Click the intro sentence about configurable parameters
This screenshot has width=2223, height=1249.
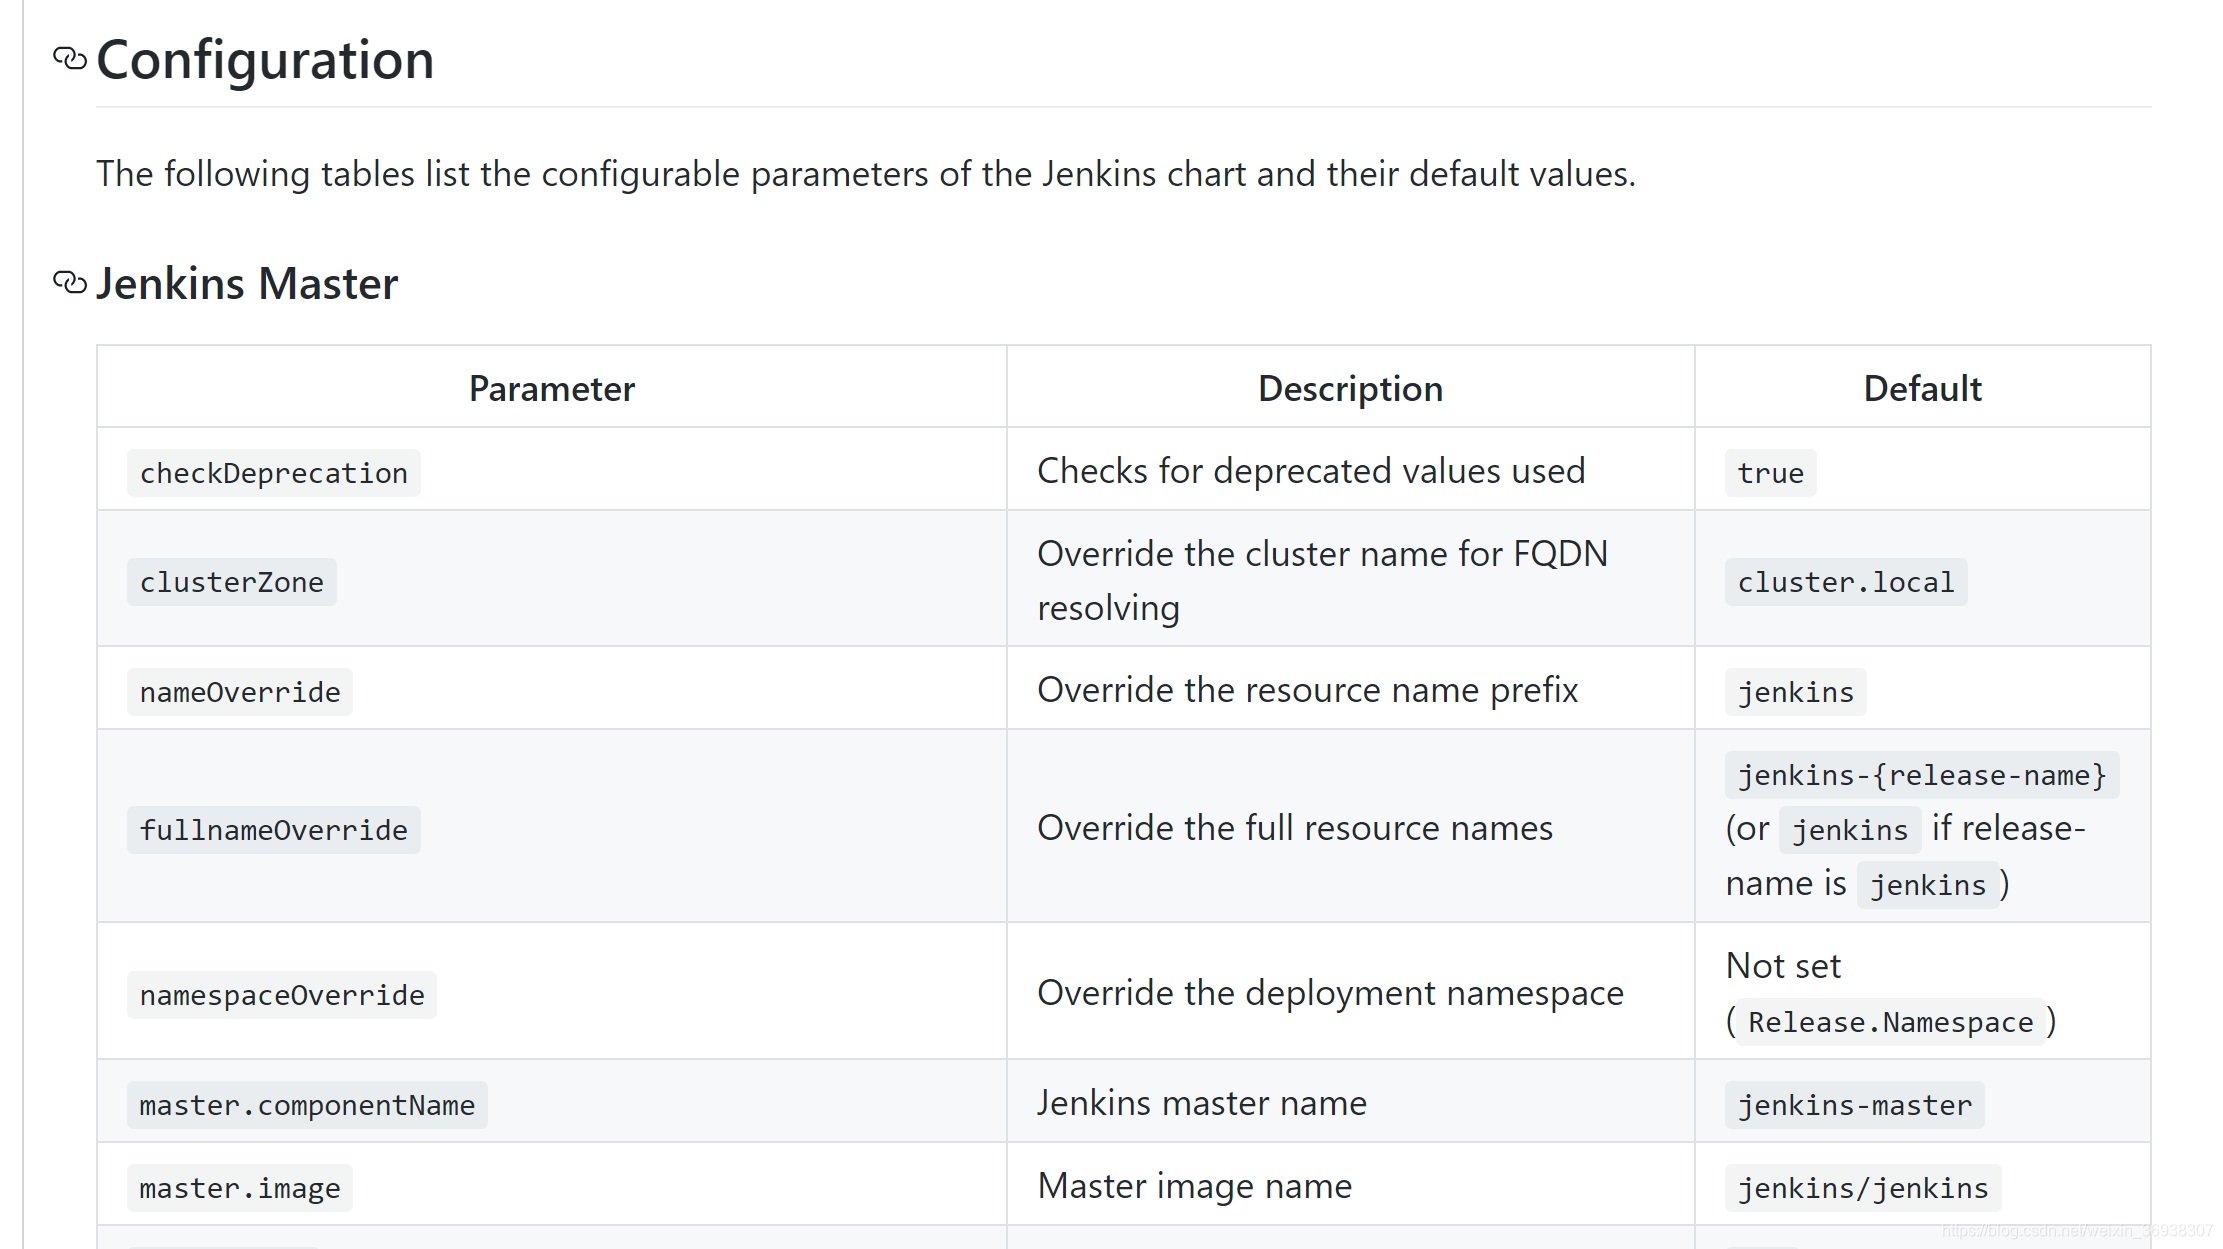(866, 174)
